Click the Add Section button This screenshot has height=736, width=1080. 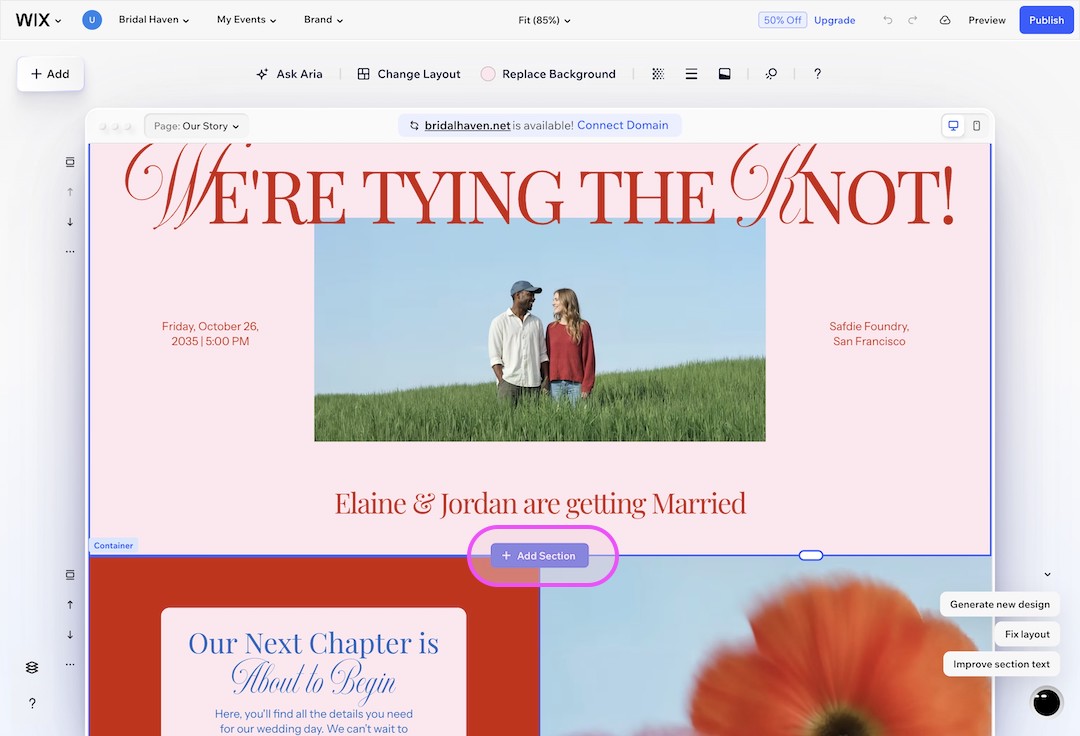coord(539,555)
